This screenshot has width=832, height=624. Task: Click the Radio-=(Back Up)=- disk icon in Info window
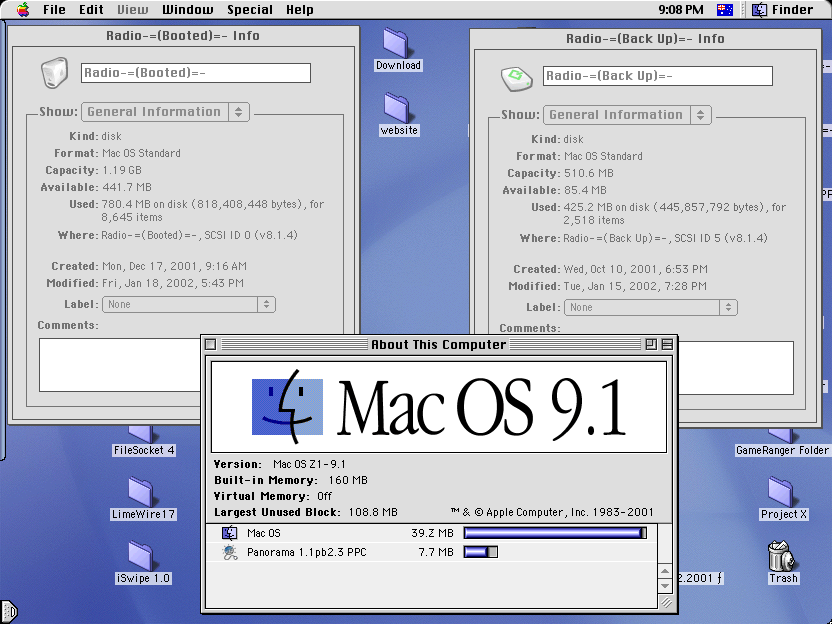pyautogui.click(x=516, y=79)
